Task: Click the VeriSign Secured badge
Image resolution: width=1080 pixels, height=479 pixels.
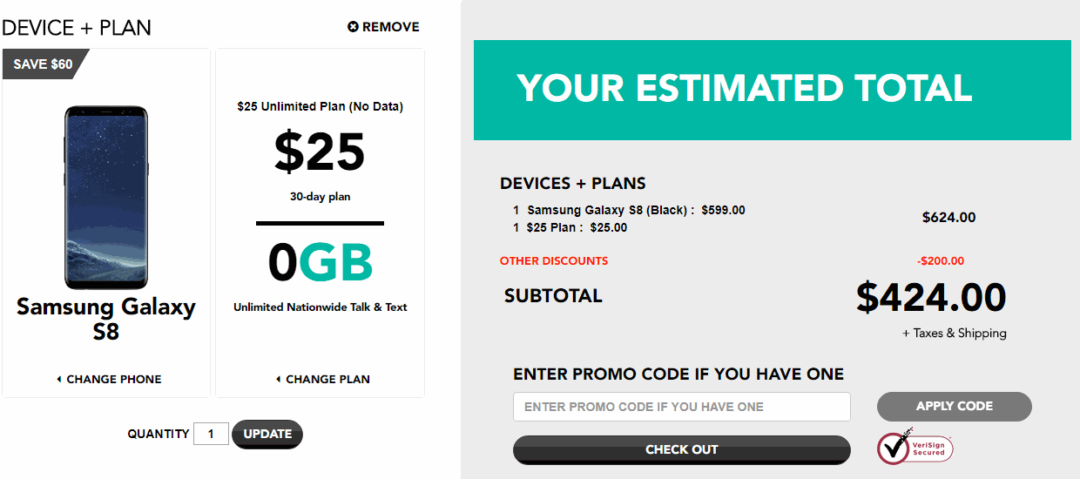Action: click(915, 445)
